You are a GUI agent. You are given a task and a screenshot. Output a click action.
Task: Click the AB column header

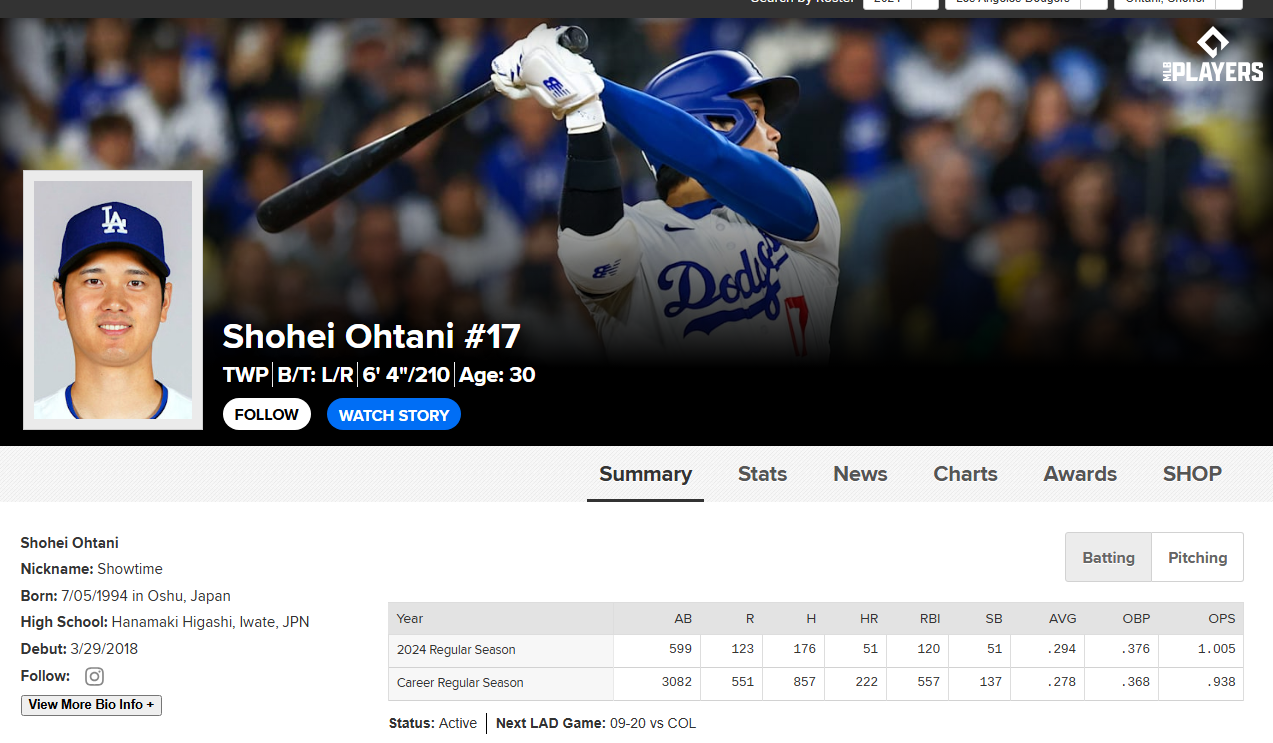(683, 618)
